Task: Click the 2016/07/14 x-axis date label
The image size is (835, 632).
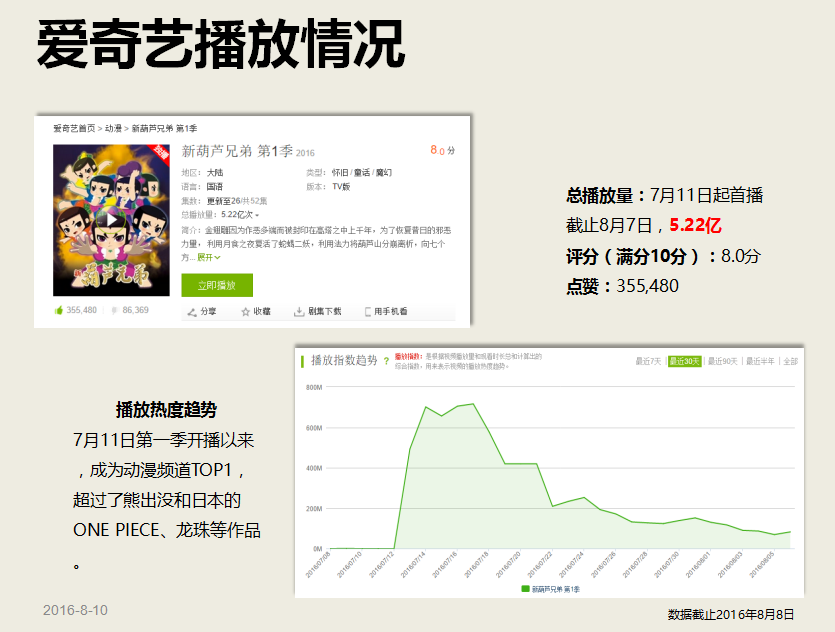Action: pyautogui.click(x=413, y=565)
